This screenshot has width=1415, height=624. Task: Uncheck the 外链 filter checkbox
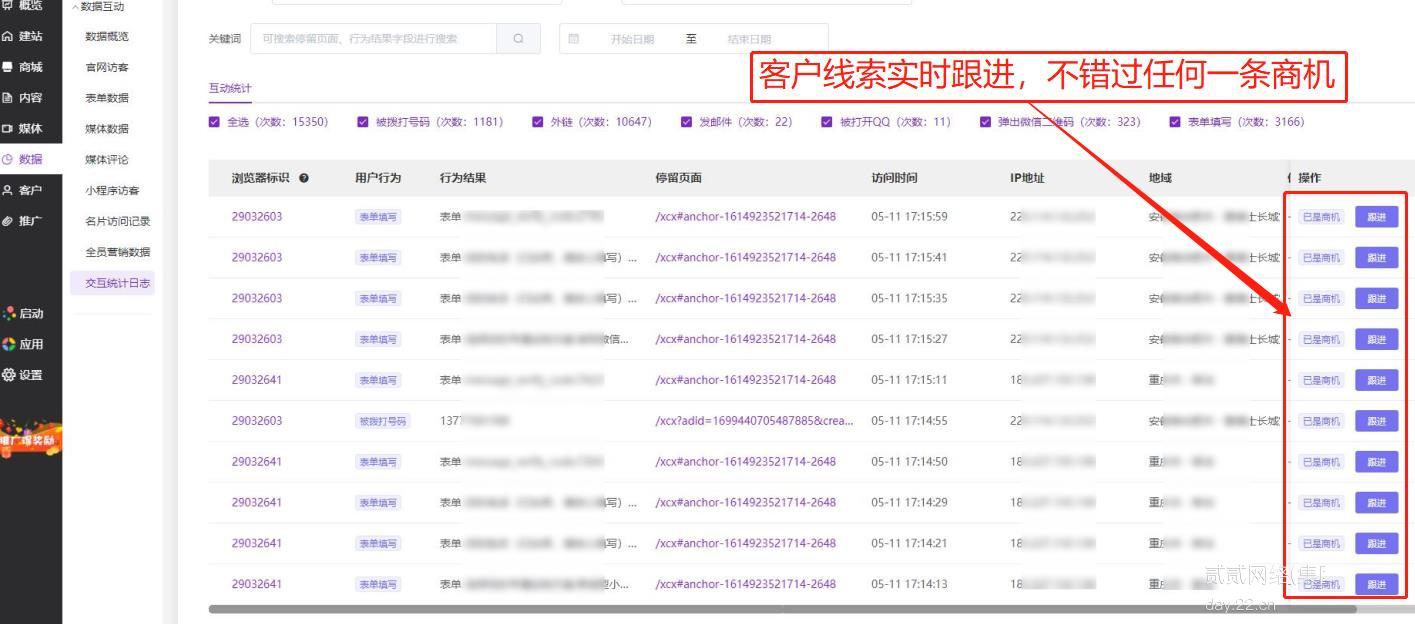click(x=538, y=122)
